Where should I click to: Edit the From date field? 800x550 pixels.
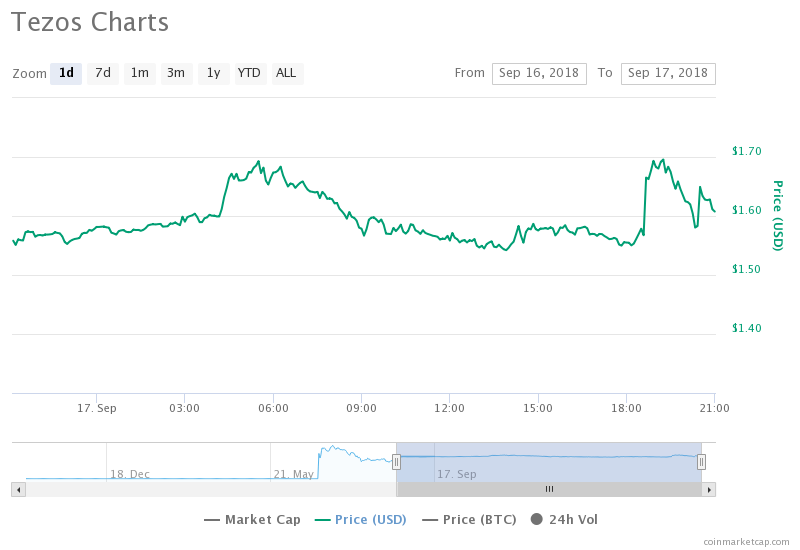(x=539, y=73)
